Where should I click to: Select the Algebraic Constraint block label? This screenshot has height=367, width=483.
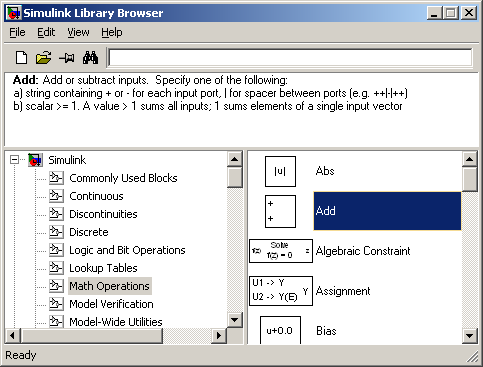click(x=363, y=251)
